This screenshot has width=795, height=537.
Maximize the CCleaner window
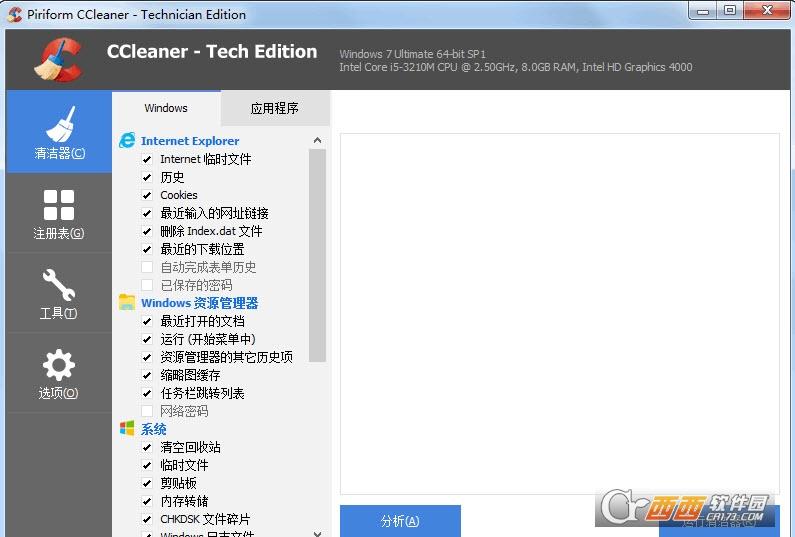[x=730, y=11]
